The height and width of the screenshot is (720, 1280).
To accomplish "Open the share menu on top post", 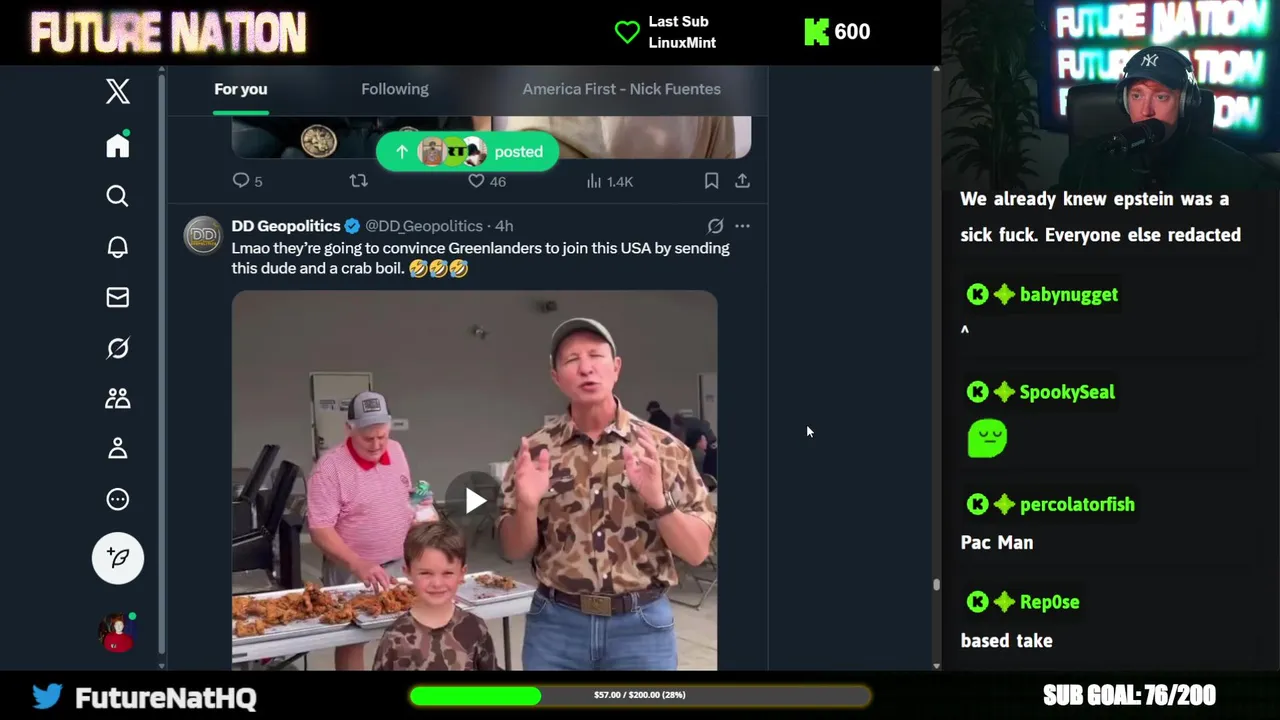I will tap(742, 181).
